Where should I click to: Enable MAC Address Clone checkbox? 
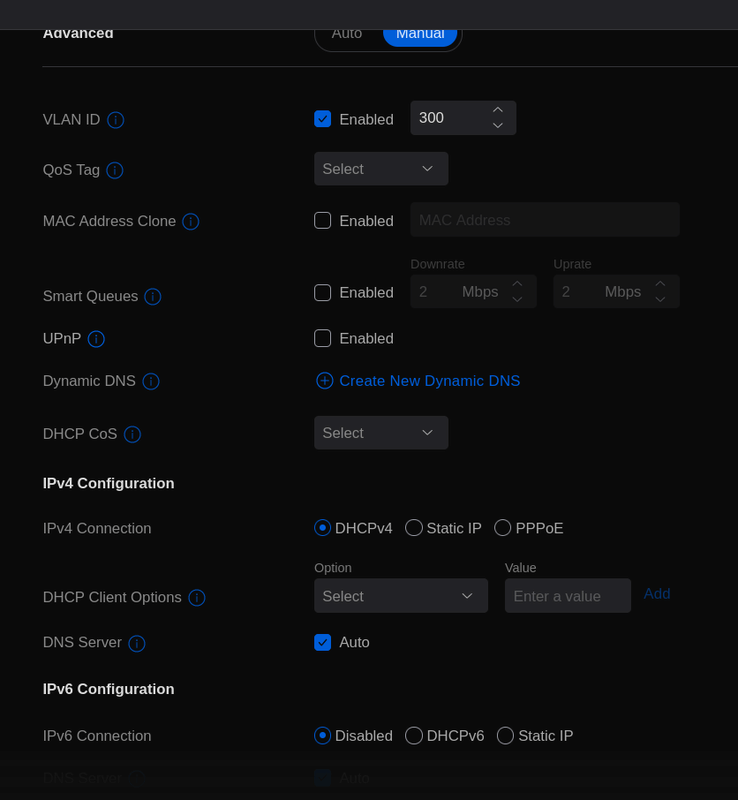(x=323, y=220)
